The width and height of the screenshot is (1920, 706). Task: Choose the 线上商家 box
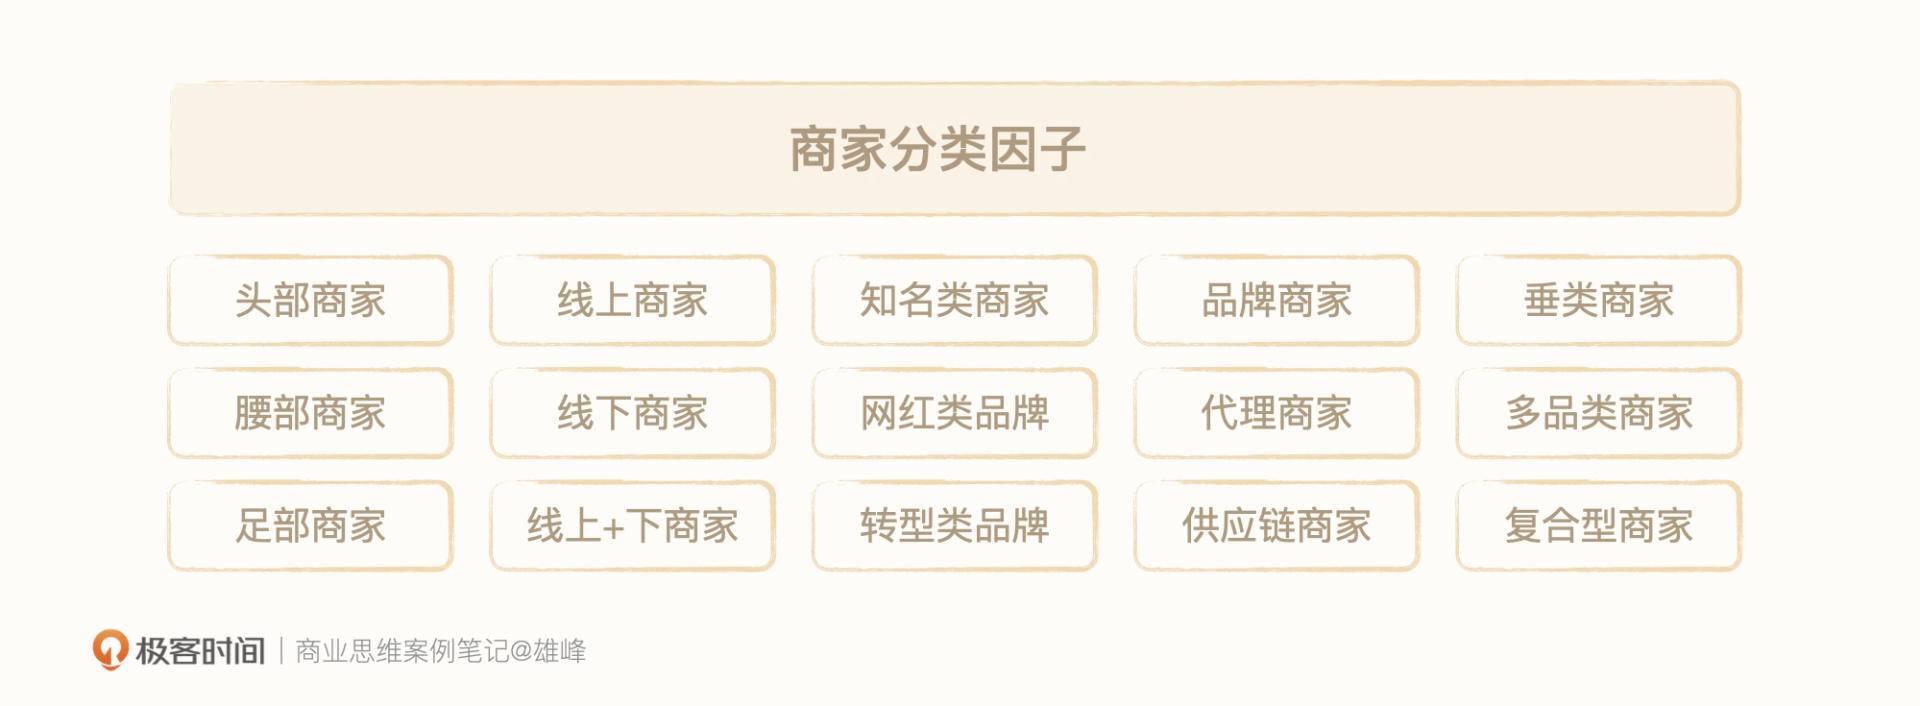tap(632, 300)
